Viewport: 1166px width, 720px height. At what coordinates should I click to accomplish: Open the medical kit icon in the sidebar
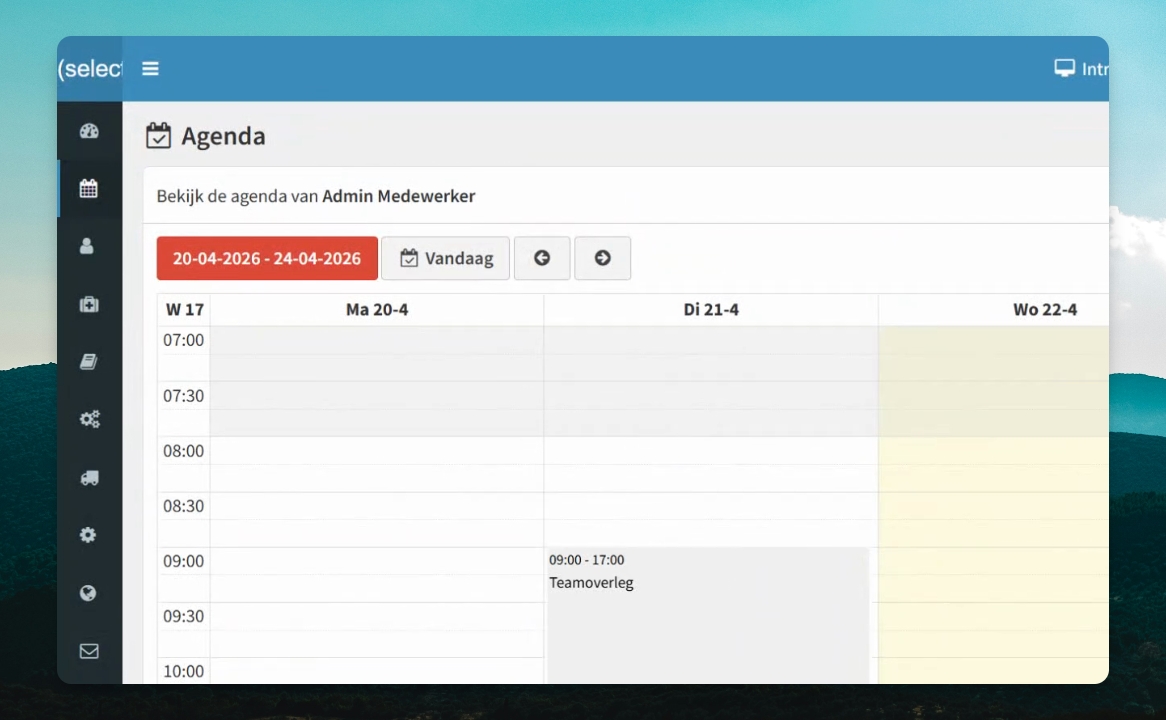pos(89,304)
